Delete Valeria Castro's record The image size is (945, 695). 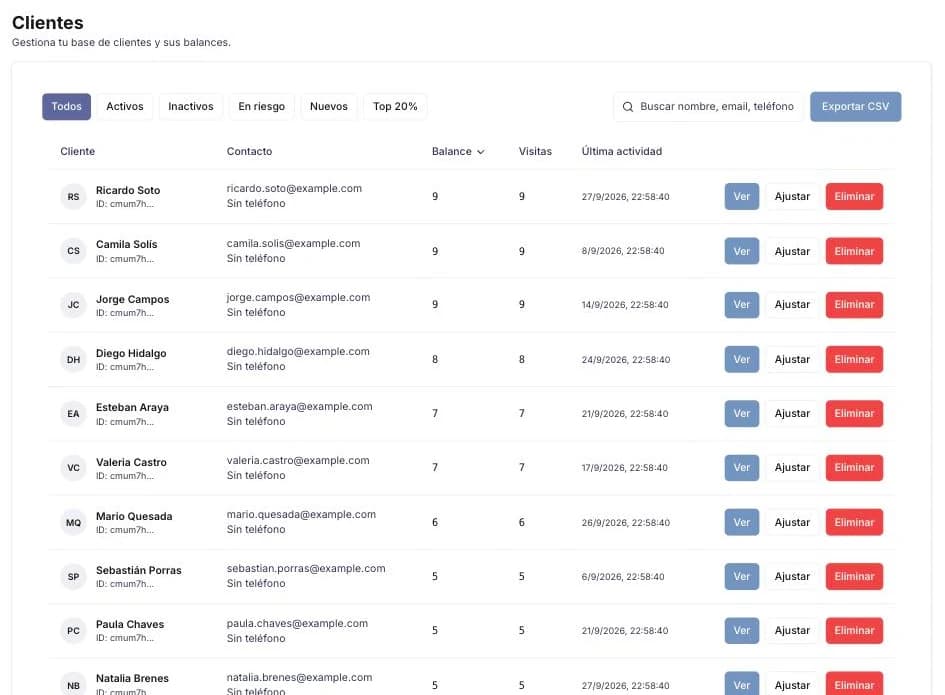pos(854,468)
